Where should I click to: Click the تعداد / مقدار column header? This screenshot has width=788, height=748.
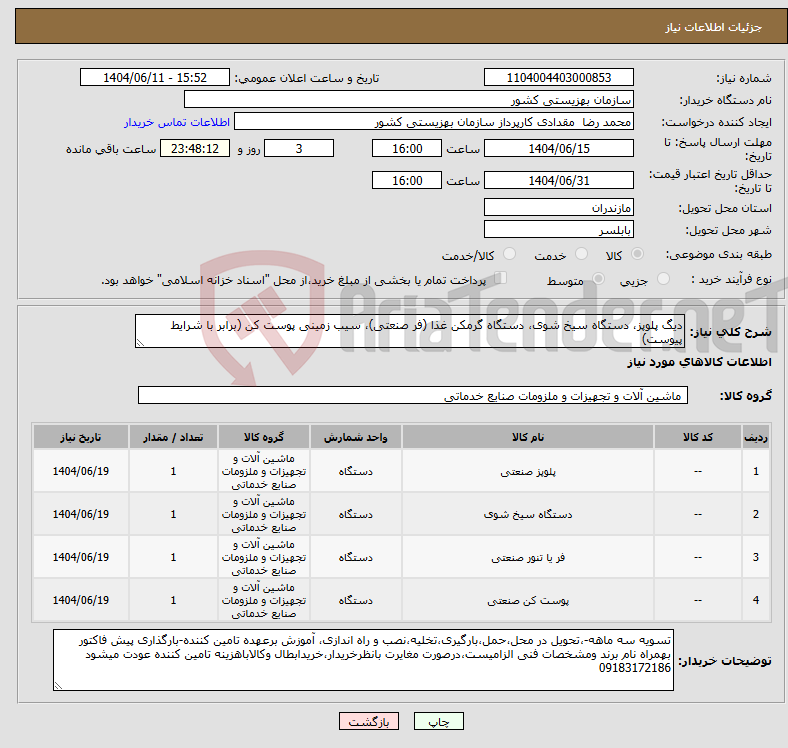point(173,437)
